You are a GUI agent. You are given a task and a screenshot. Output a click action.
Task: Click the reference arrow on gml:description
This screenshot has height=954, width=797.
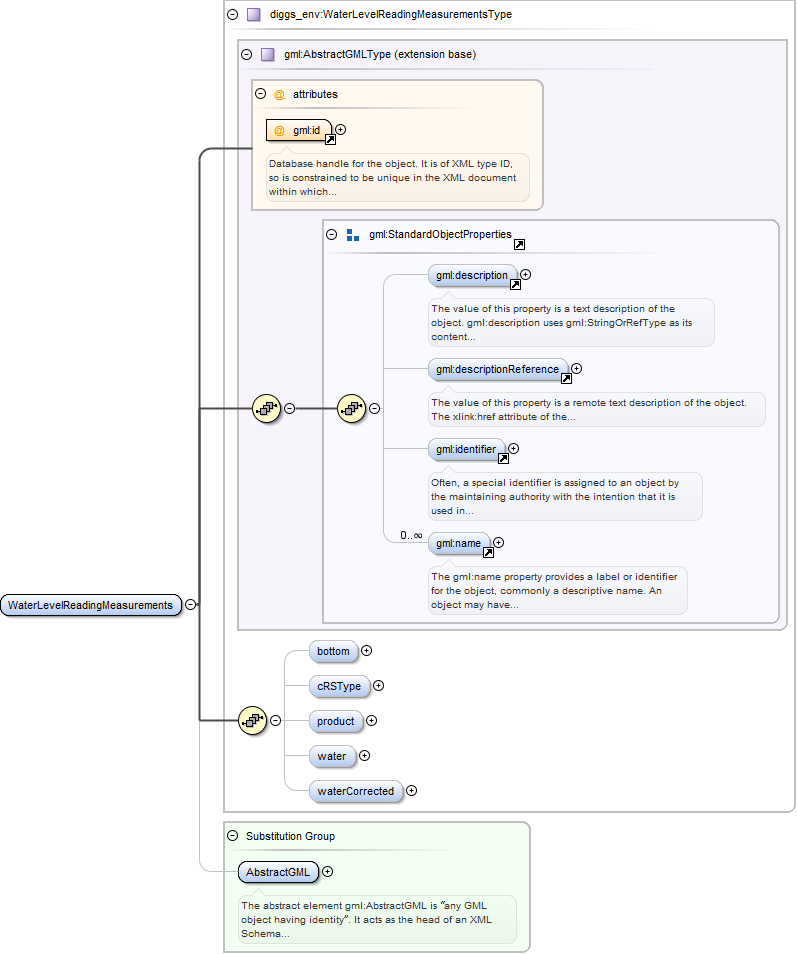[515, 285]
